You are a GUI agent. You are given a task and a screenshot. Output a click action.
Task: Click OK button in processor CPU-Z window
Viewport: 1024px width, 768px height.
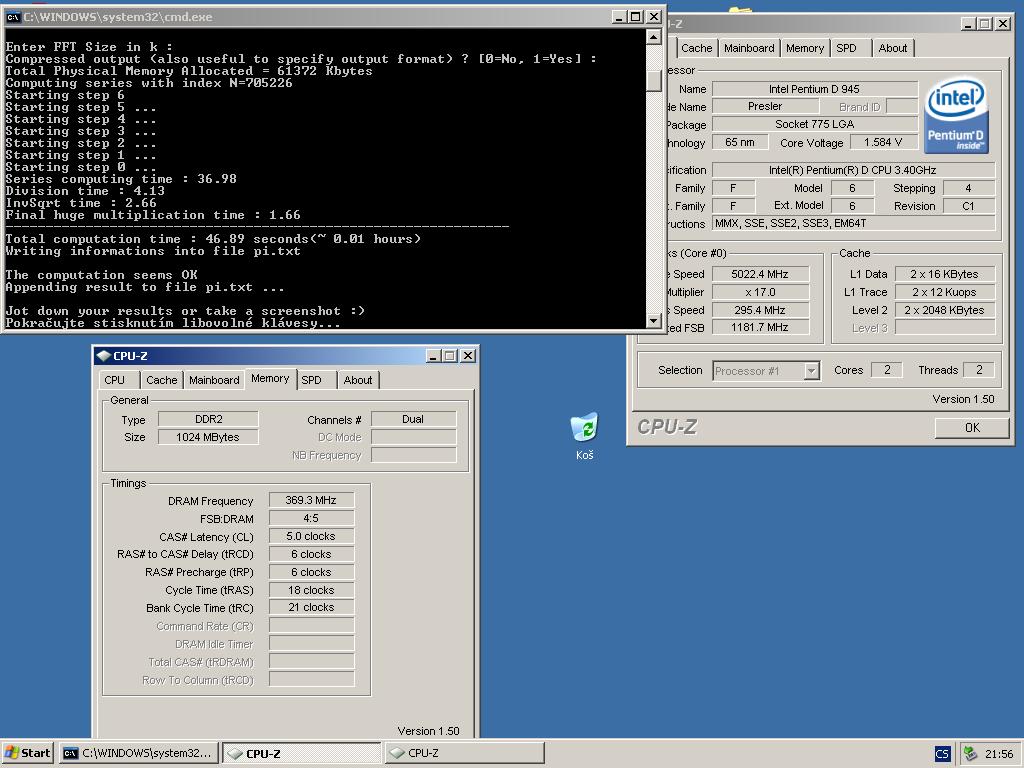[x=972, y=428]
